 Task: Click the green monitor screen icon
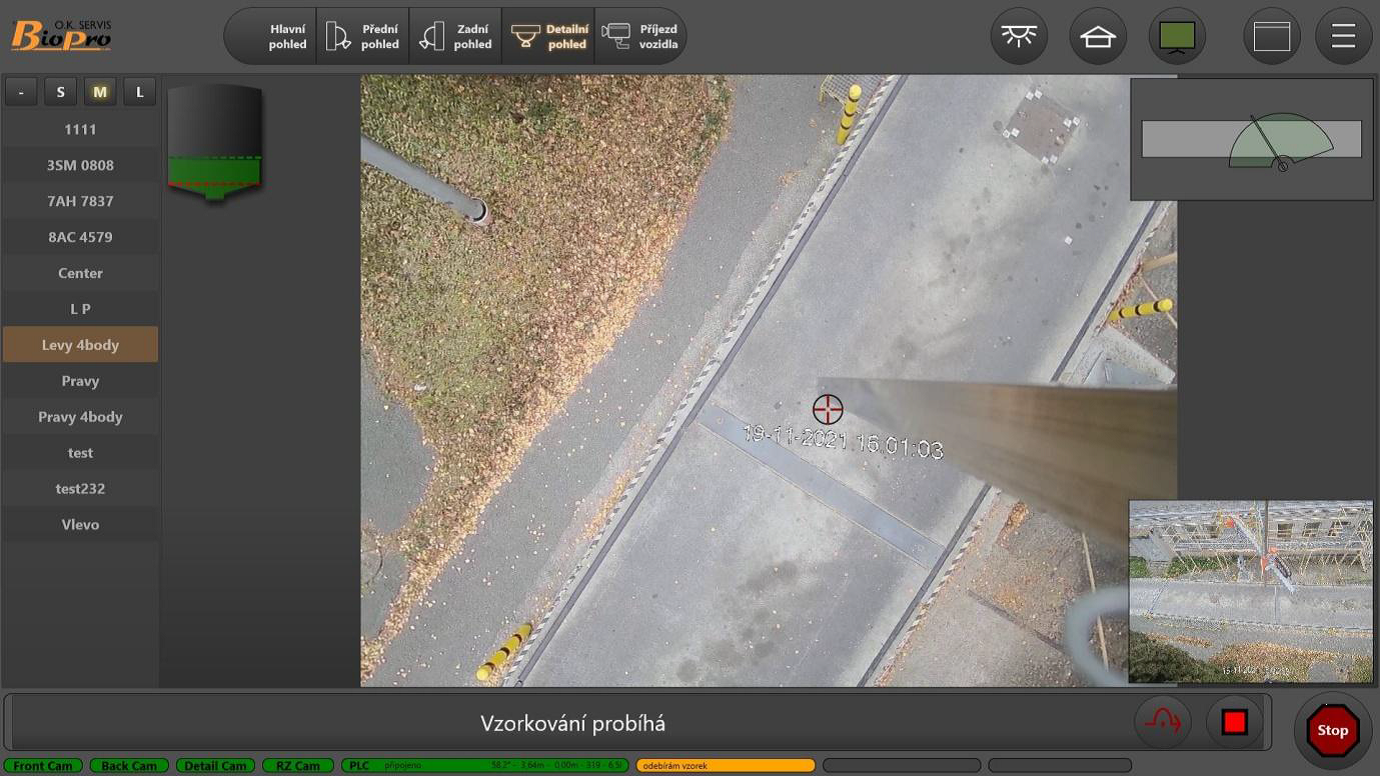pos(1177,37)
